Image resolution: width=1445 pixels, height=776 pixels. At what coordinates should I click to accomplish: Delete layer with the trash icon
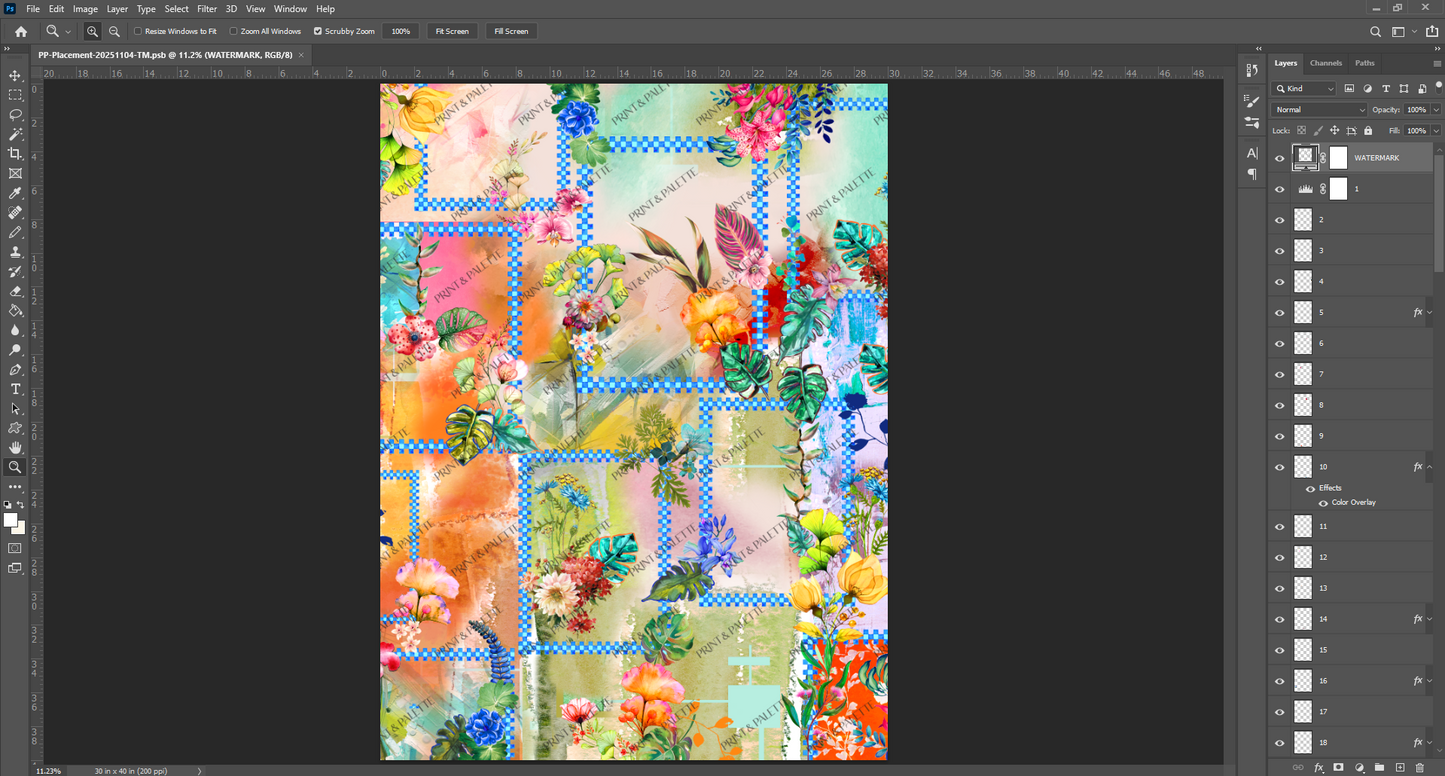[x=1419, y=767]
